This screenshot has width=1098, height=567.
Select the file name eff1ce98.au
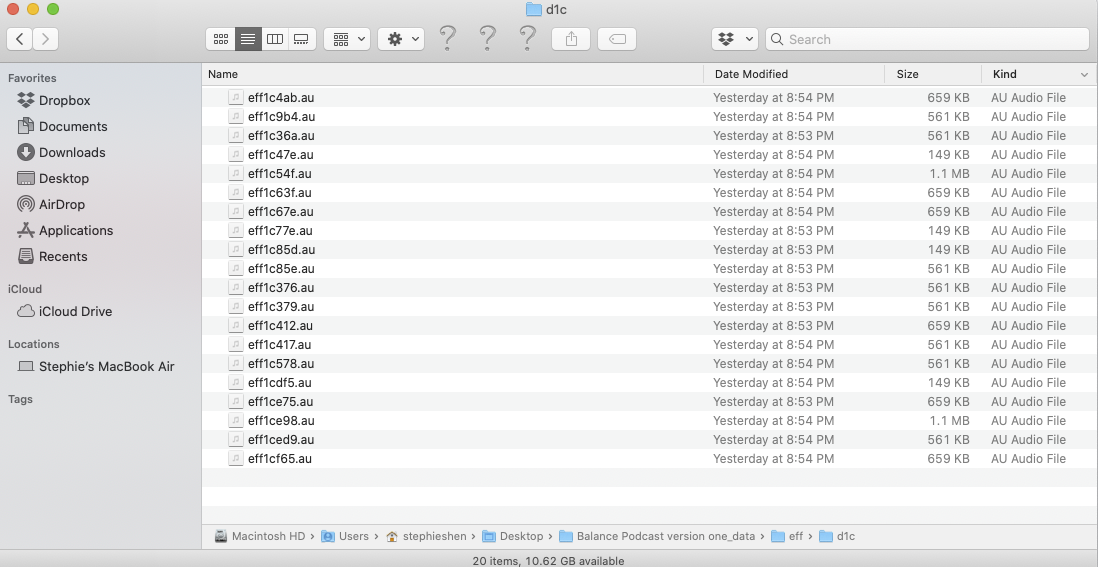coord(281,421)
